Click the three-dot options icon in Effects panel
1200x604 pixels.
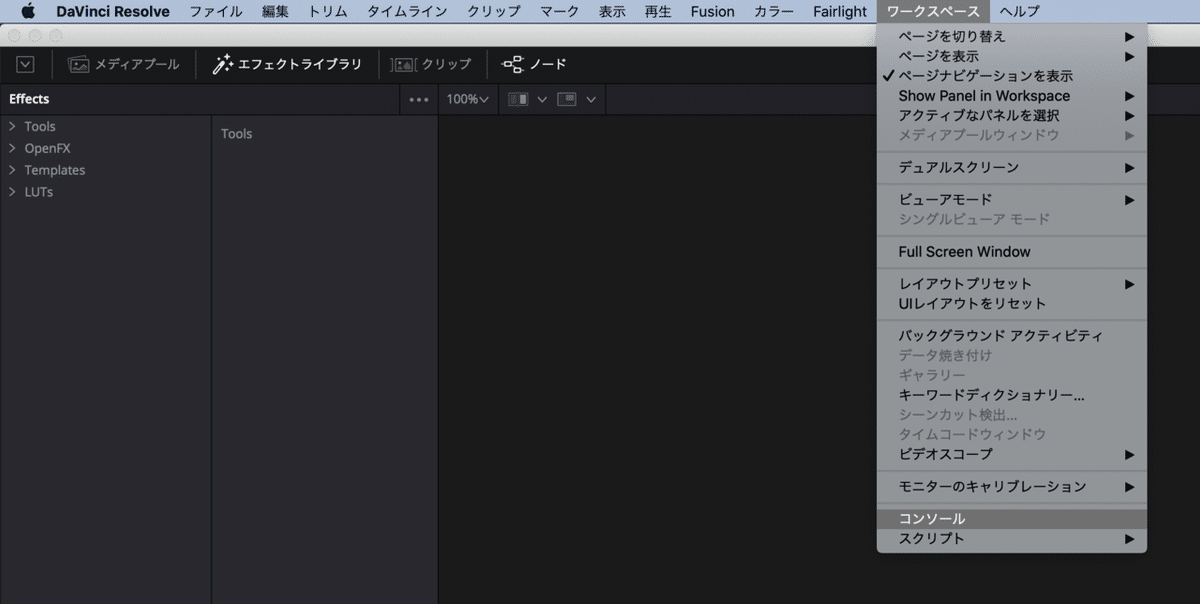click(x=418, y=99)
